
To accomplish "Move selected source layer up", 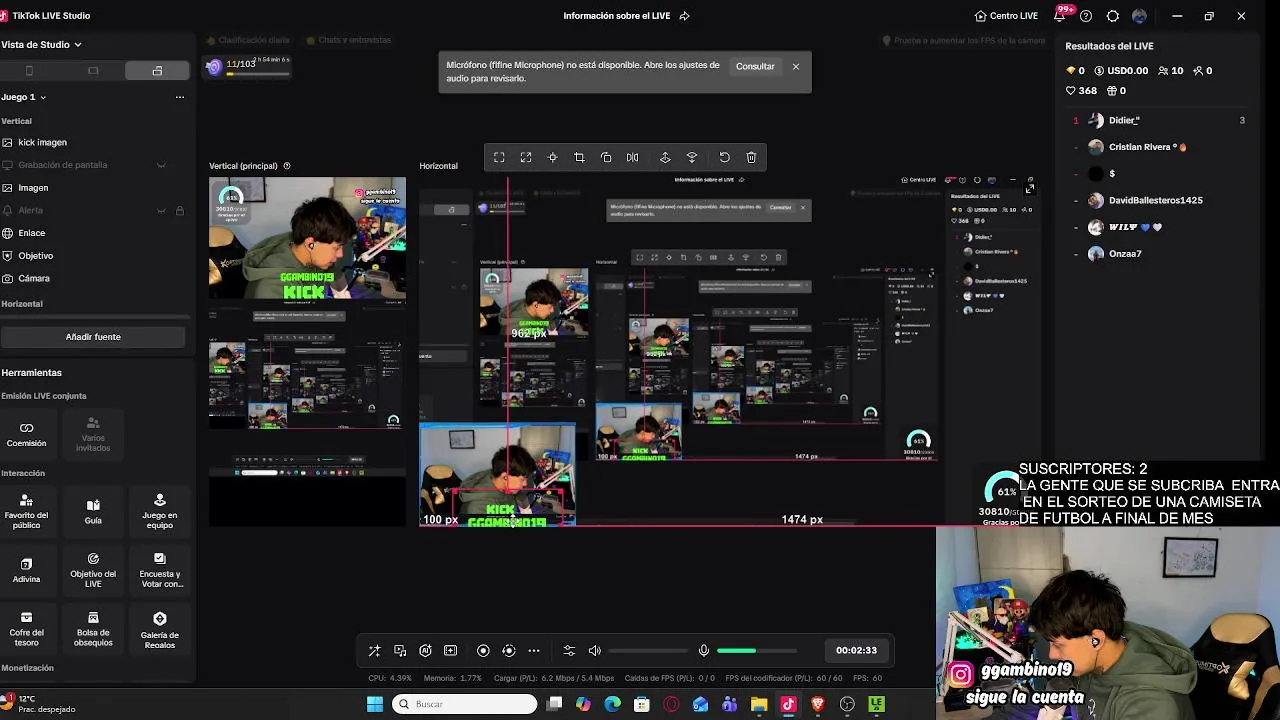I will coord(665,157).
